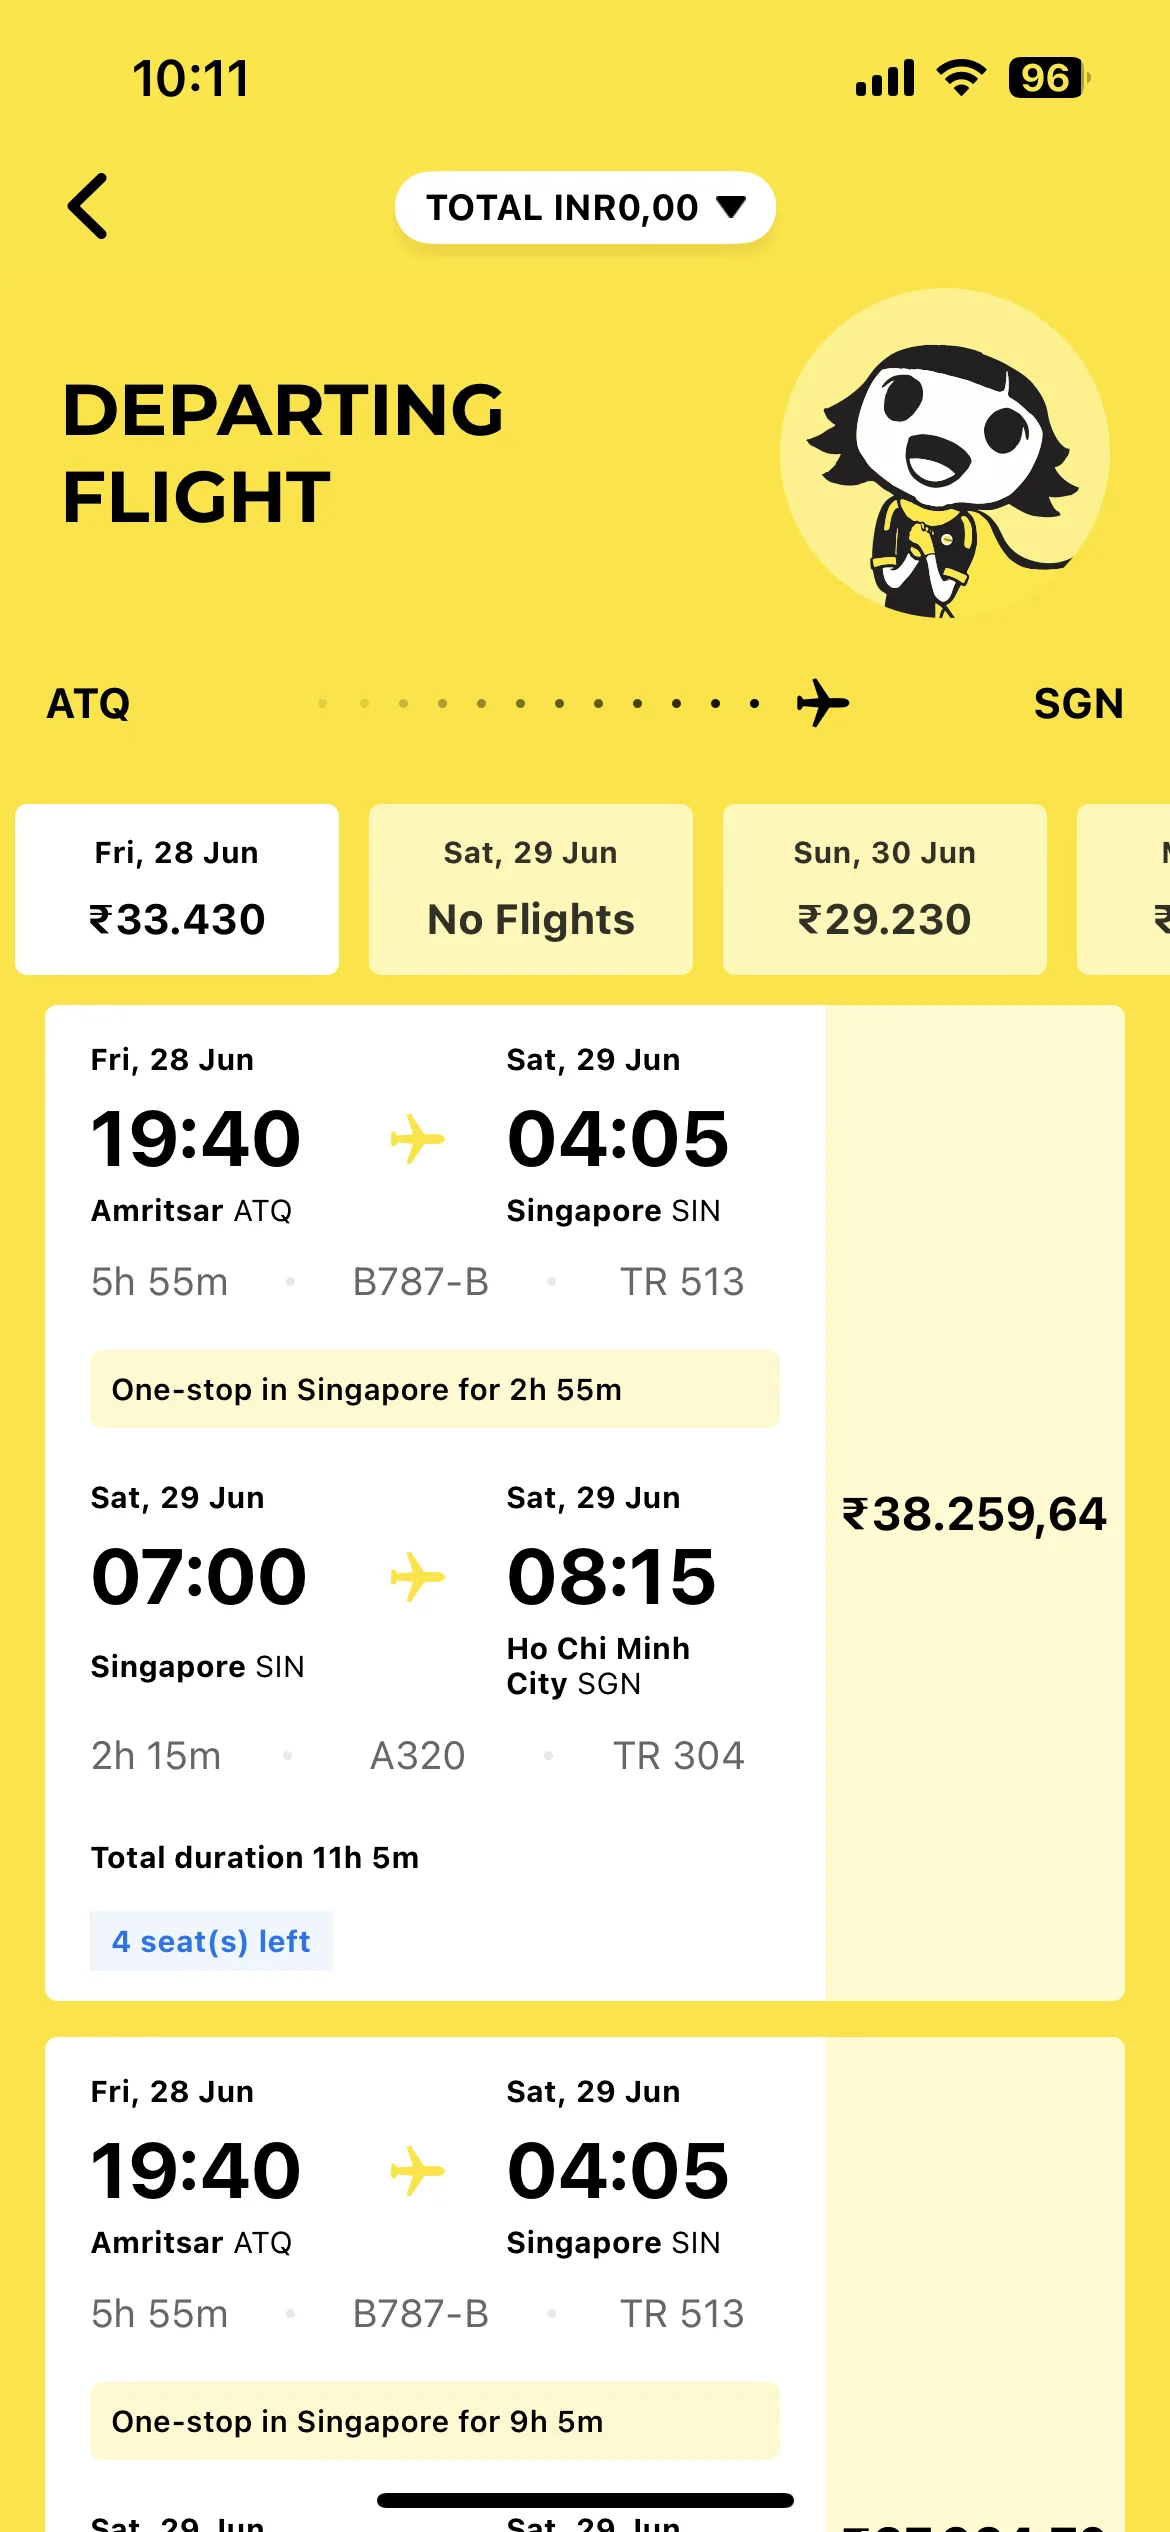Tap the black airplane icon on the route line
The height and width of the screenshot is (2532, 1170).
823,703
